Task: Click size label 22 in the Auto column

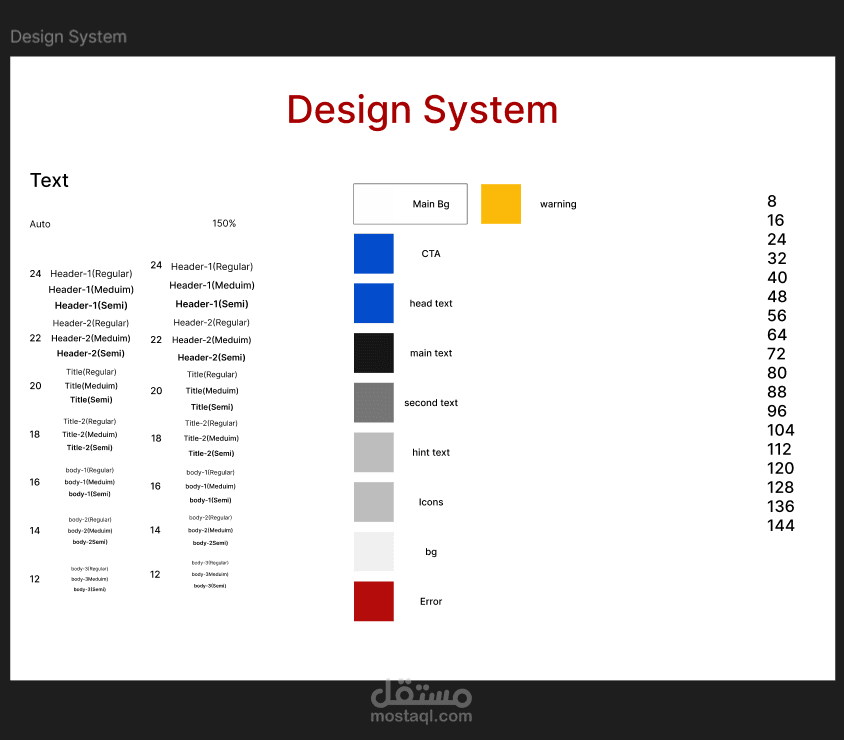Action: point(35,338)
